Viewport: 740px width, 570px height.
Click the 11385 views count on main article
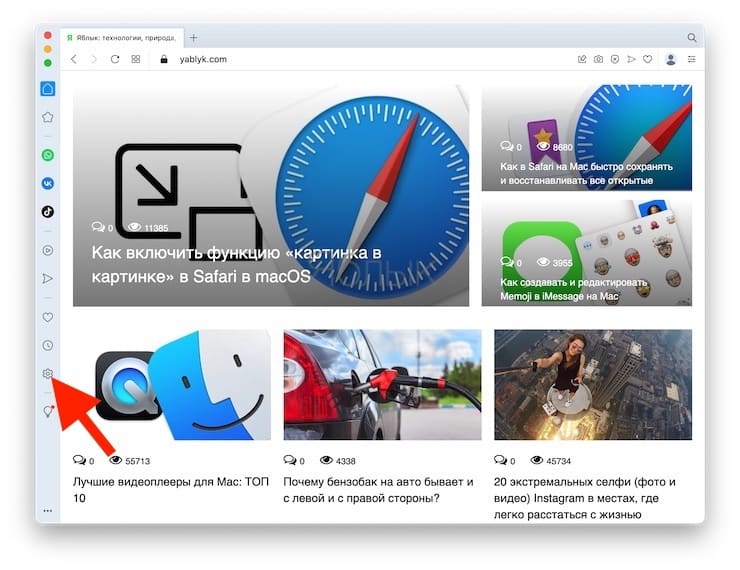[148, 228]
